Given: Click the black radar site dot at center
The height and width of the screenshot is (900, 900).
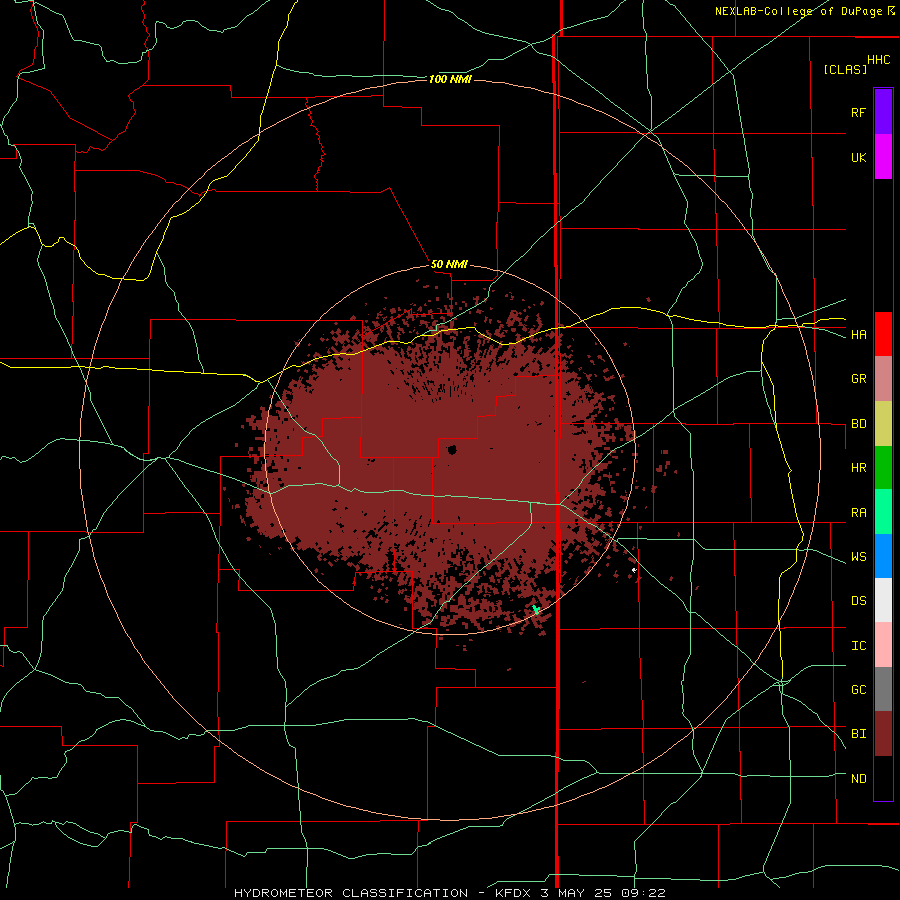Looking at the screenshot, I should tap(452, 449).
